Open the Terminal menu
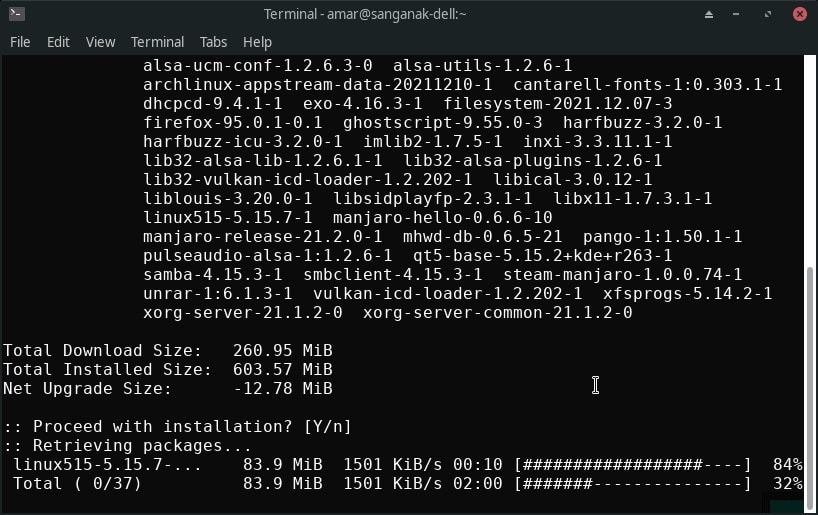Screen dimensions: 818x515 tap(157, 42)
